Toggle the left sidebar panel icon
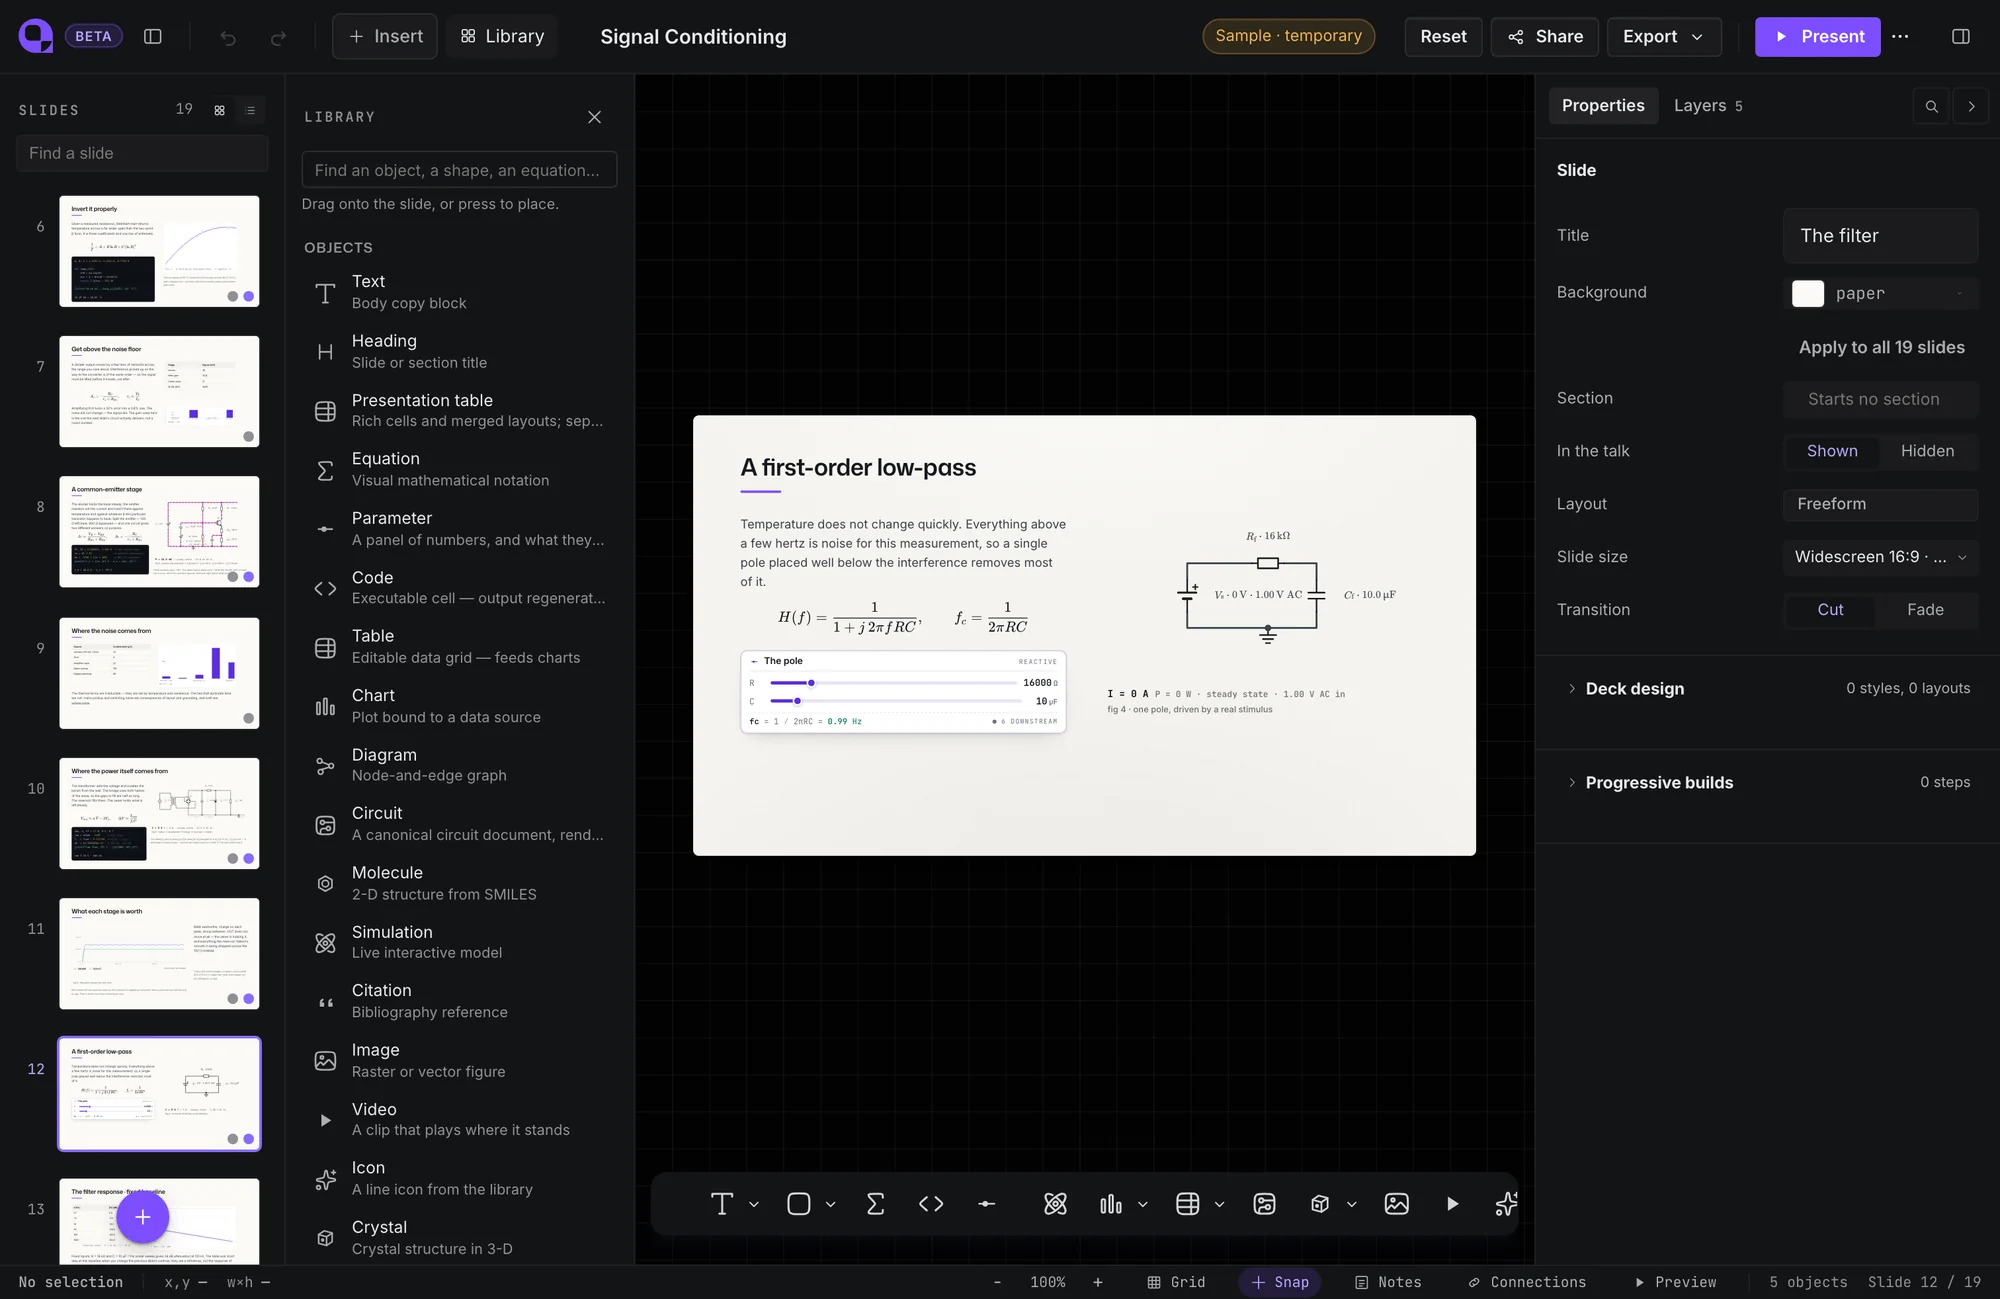This screenshot has width=2000, height=1299. [153, 37]
